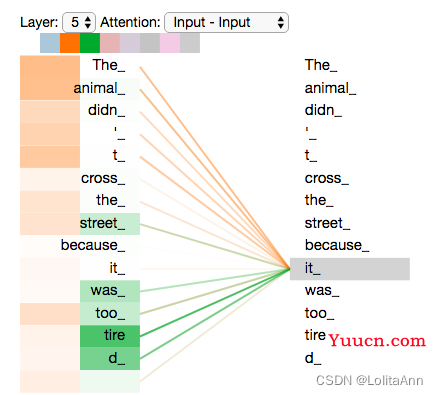Select the left was_ token
Viewport: 438px width, 395px height.
110,291
